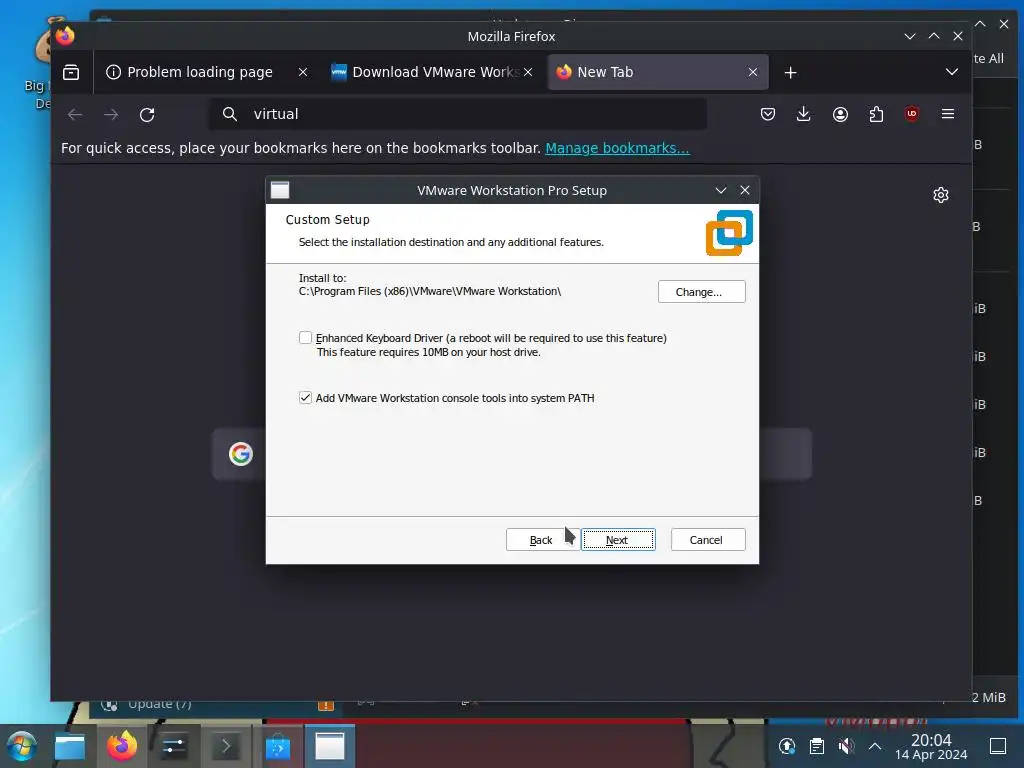The image size is (1024, 768).
Task: Minimize the VMware Setup dialog chevron
Action: (721, 190)
